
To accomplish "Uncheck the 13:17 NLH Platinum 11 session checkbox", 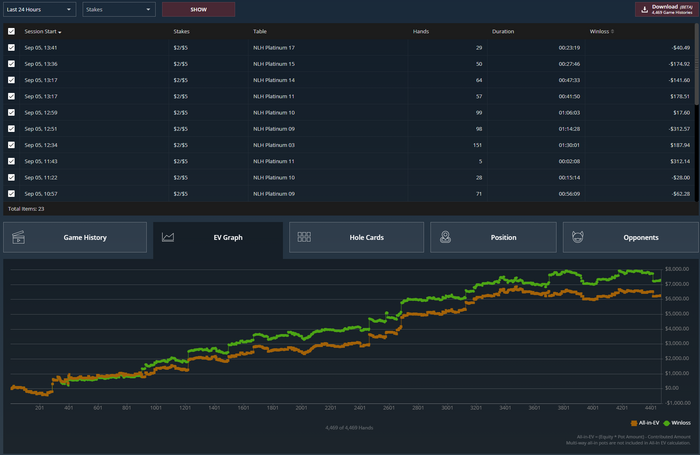I will pos(12,96).
